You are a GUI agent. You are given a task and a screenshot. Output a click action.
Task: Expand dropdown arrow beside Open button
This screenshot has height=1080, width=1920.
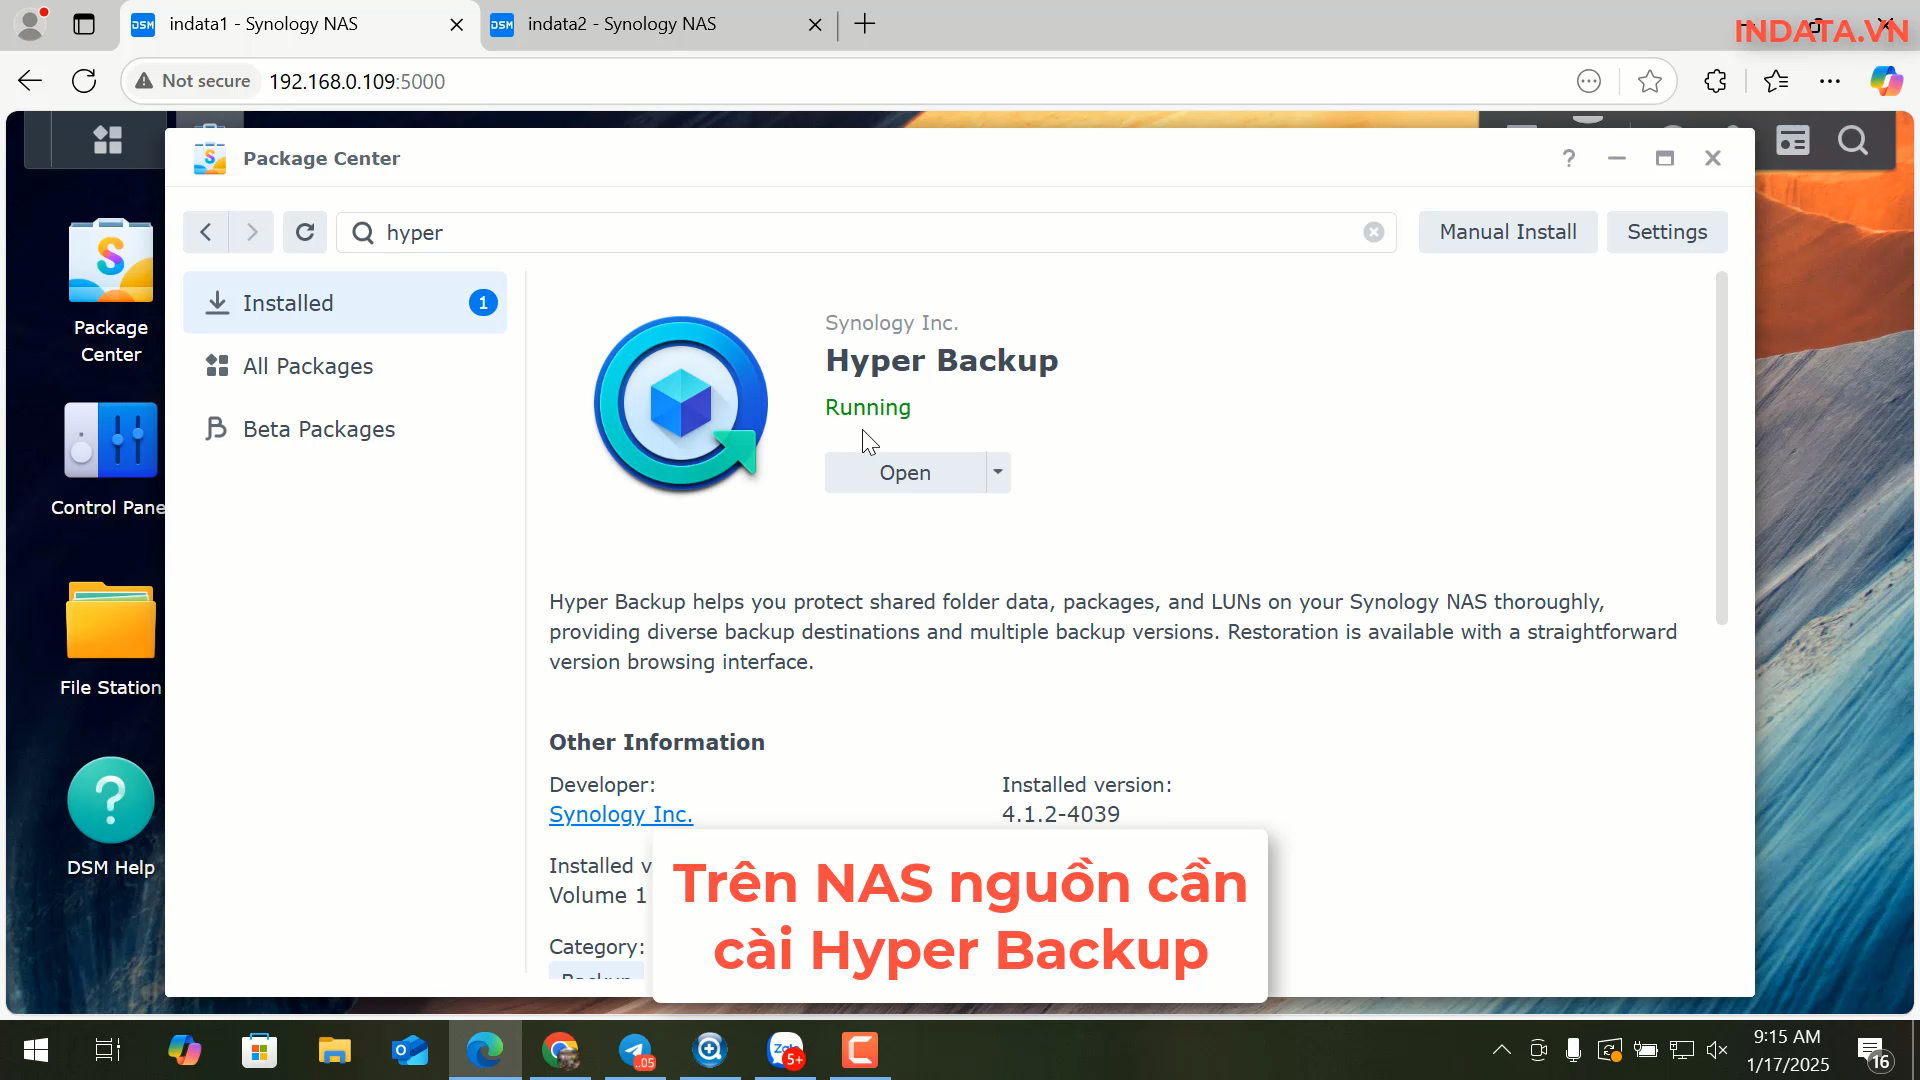coord(998,472)
